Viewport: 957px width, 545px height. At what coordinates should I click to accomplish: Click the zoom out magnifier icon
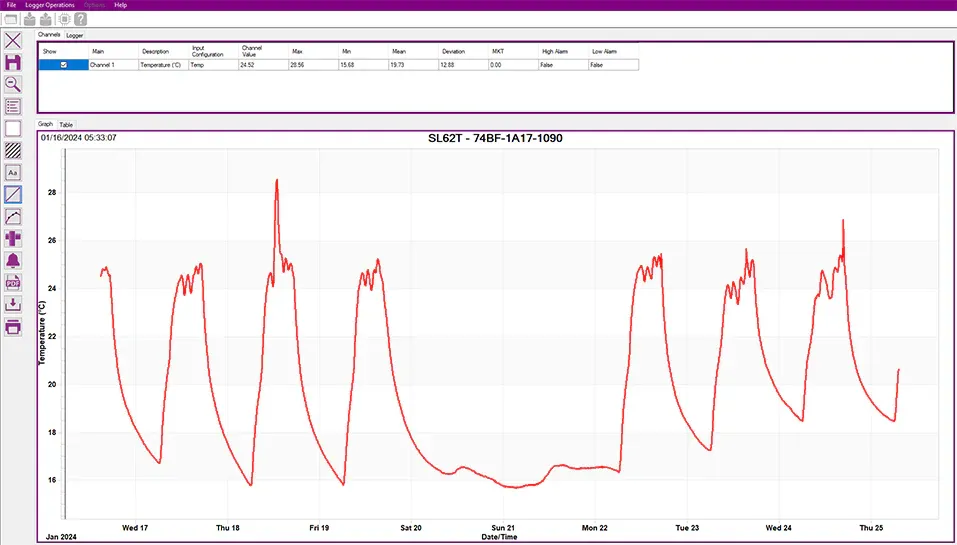coord(13,84)
